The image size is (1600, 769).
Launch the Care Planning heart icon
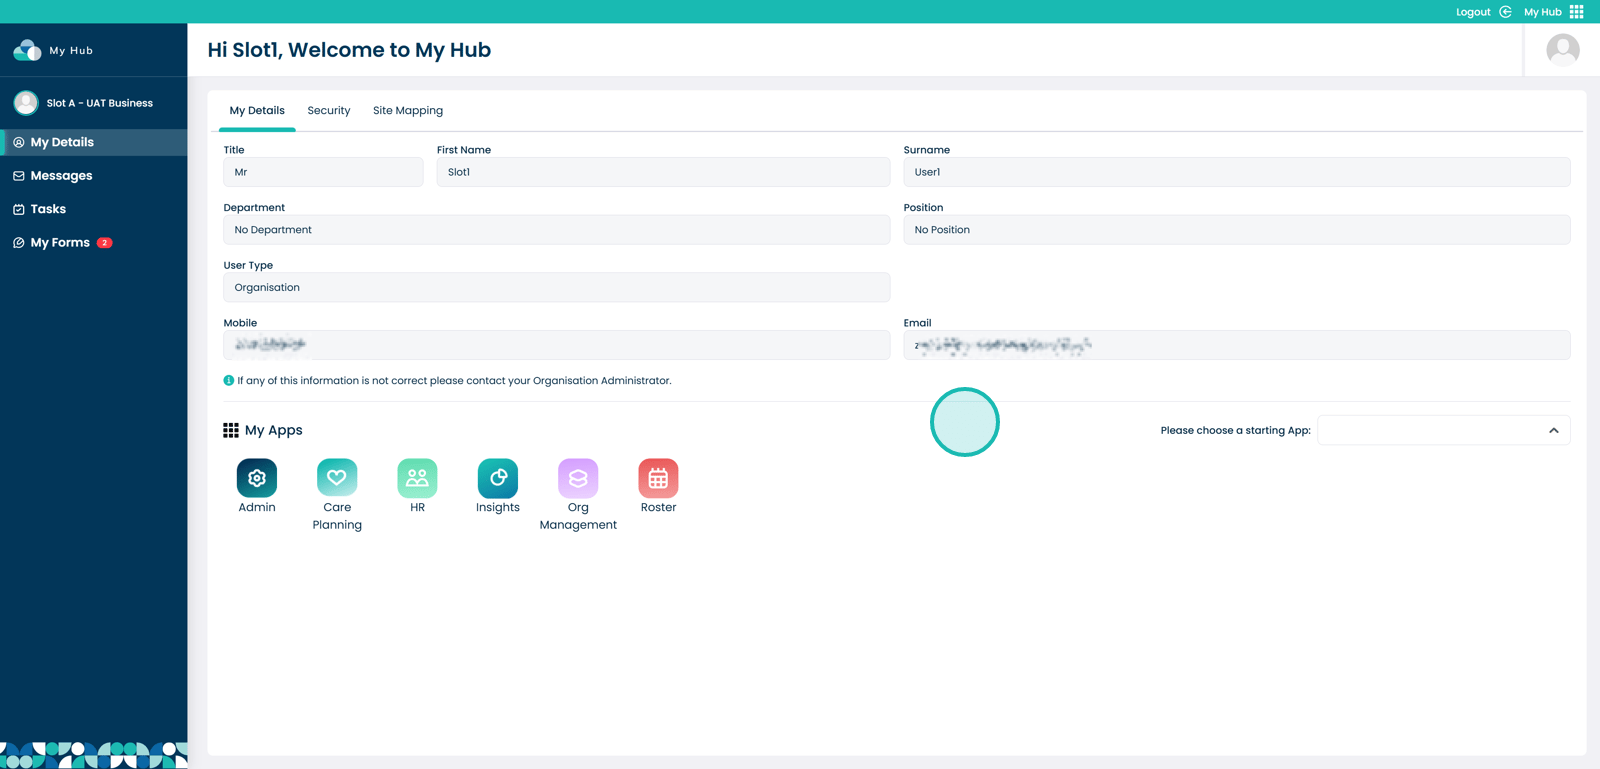click(x=337, y=478)
